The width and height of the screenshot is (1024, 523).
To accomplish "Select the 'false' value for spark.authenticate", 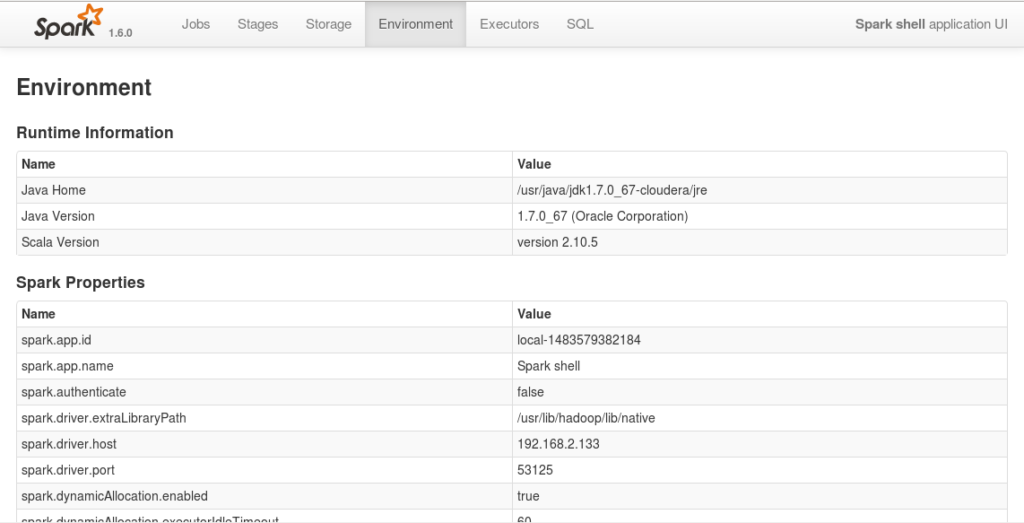I will click(x=530, y=392).
